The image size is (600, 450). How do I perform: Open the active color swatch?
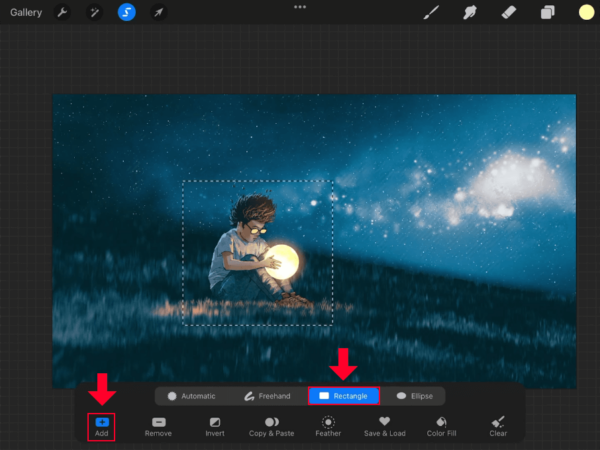(586, 12)
